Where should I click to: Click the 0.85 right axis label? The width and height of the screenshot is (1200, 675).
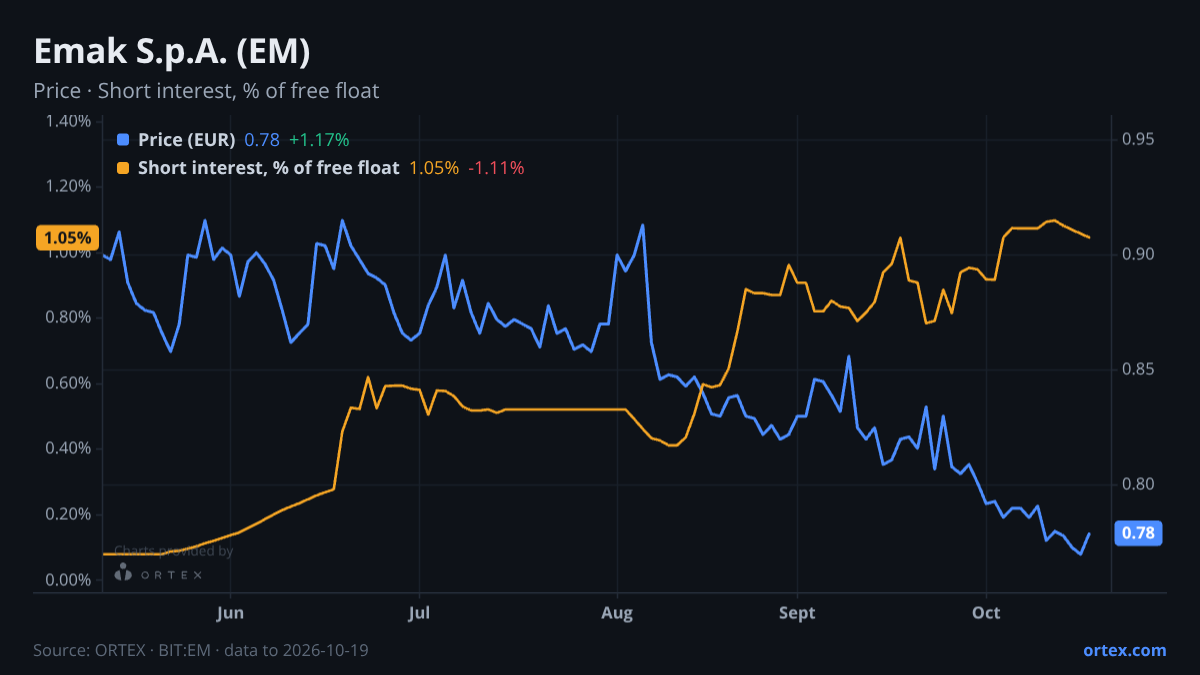[x=1138, y=369]
